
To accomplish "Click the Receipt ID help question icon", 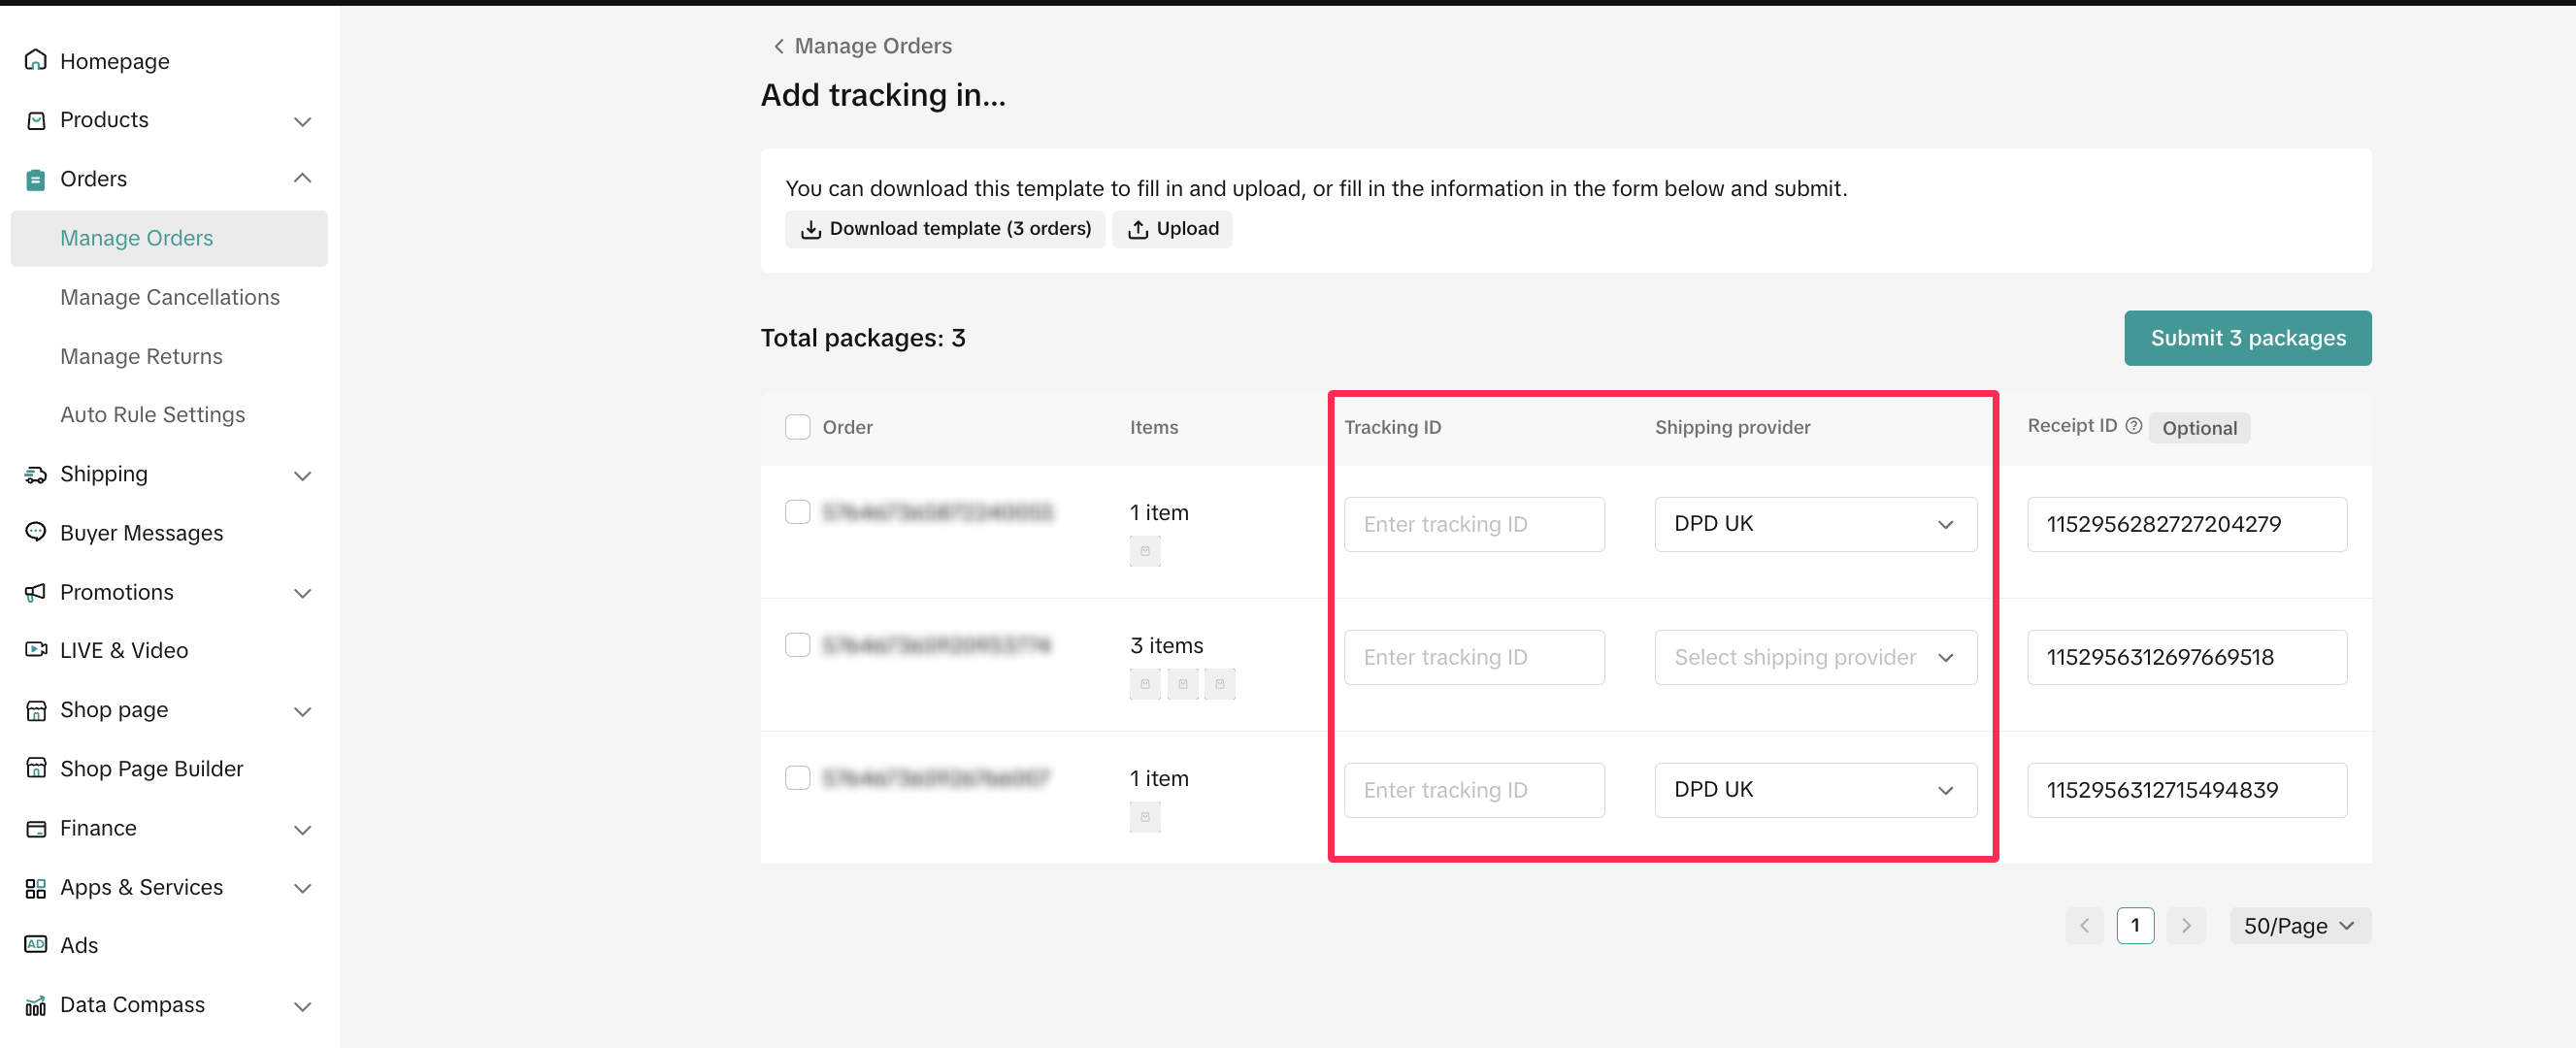I will 2133,426.
